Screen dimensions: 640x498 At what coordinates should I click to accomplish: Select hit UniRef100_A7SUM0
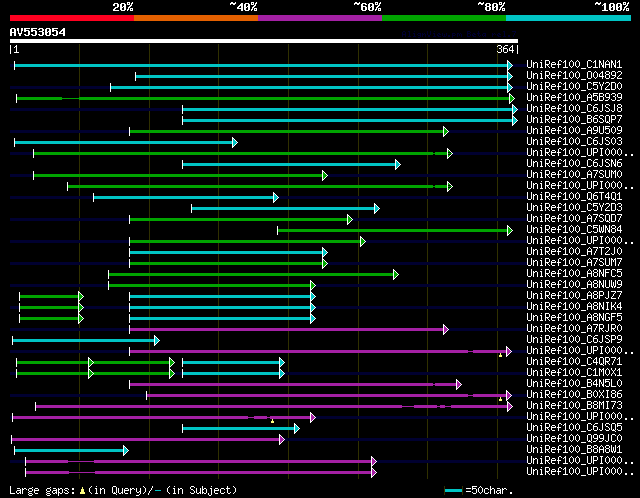click(574, 175)
